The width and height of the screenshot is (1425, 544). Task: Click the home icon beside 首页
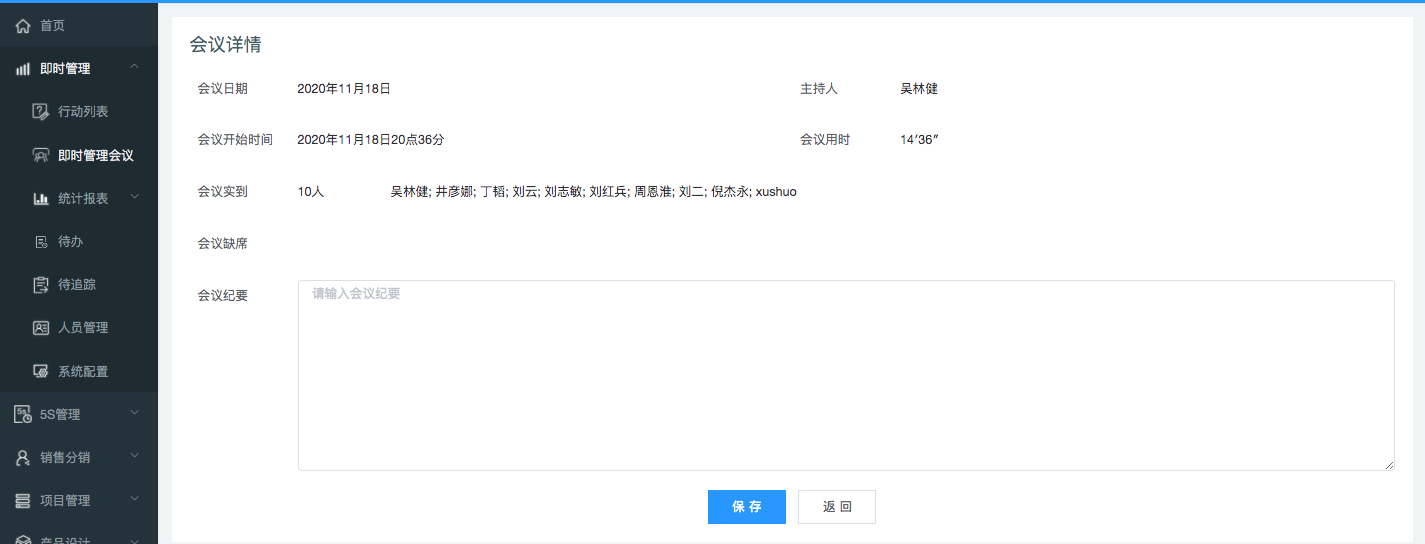(x=23, y=26)
